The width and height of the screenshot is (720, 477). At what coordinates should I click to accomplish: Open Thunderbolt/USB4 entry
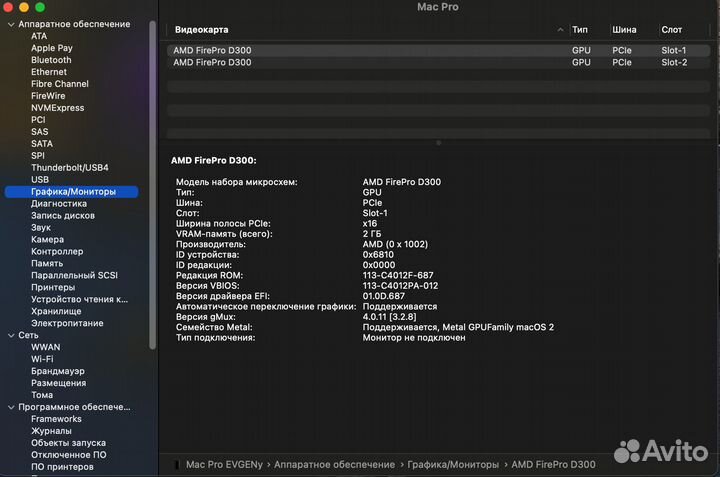click(x=70, y=167)
